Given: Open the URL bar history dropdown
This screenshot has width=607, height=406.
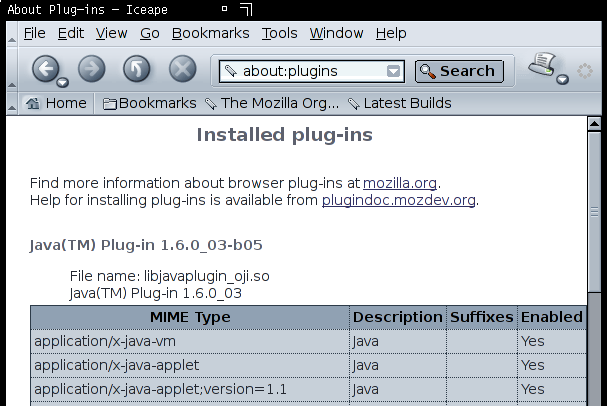Looking at the screenshot, I should tap(394, 71).
